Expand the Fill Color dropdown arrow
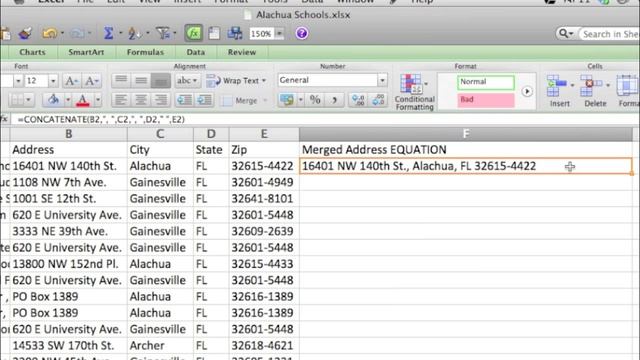640x360 pixels. [68, 100]
